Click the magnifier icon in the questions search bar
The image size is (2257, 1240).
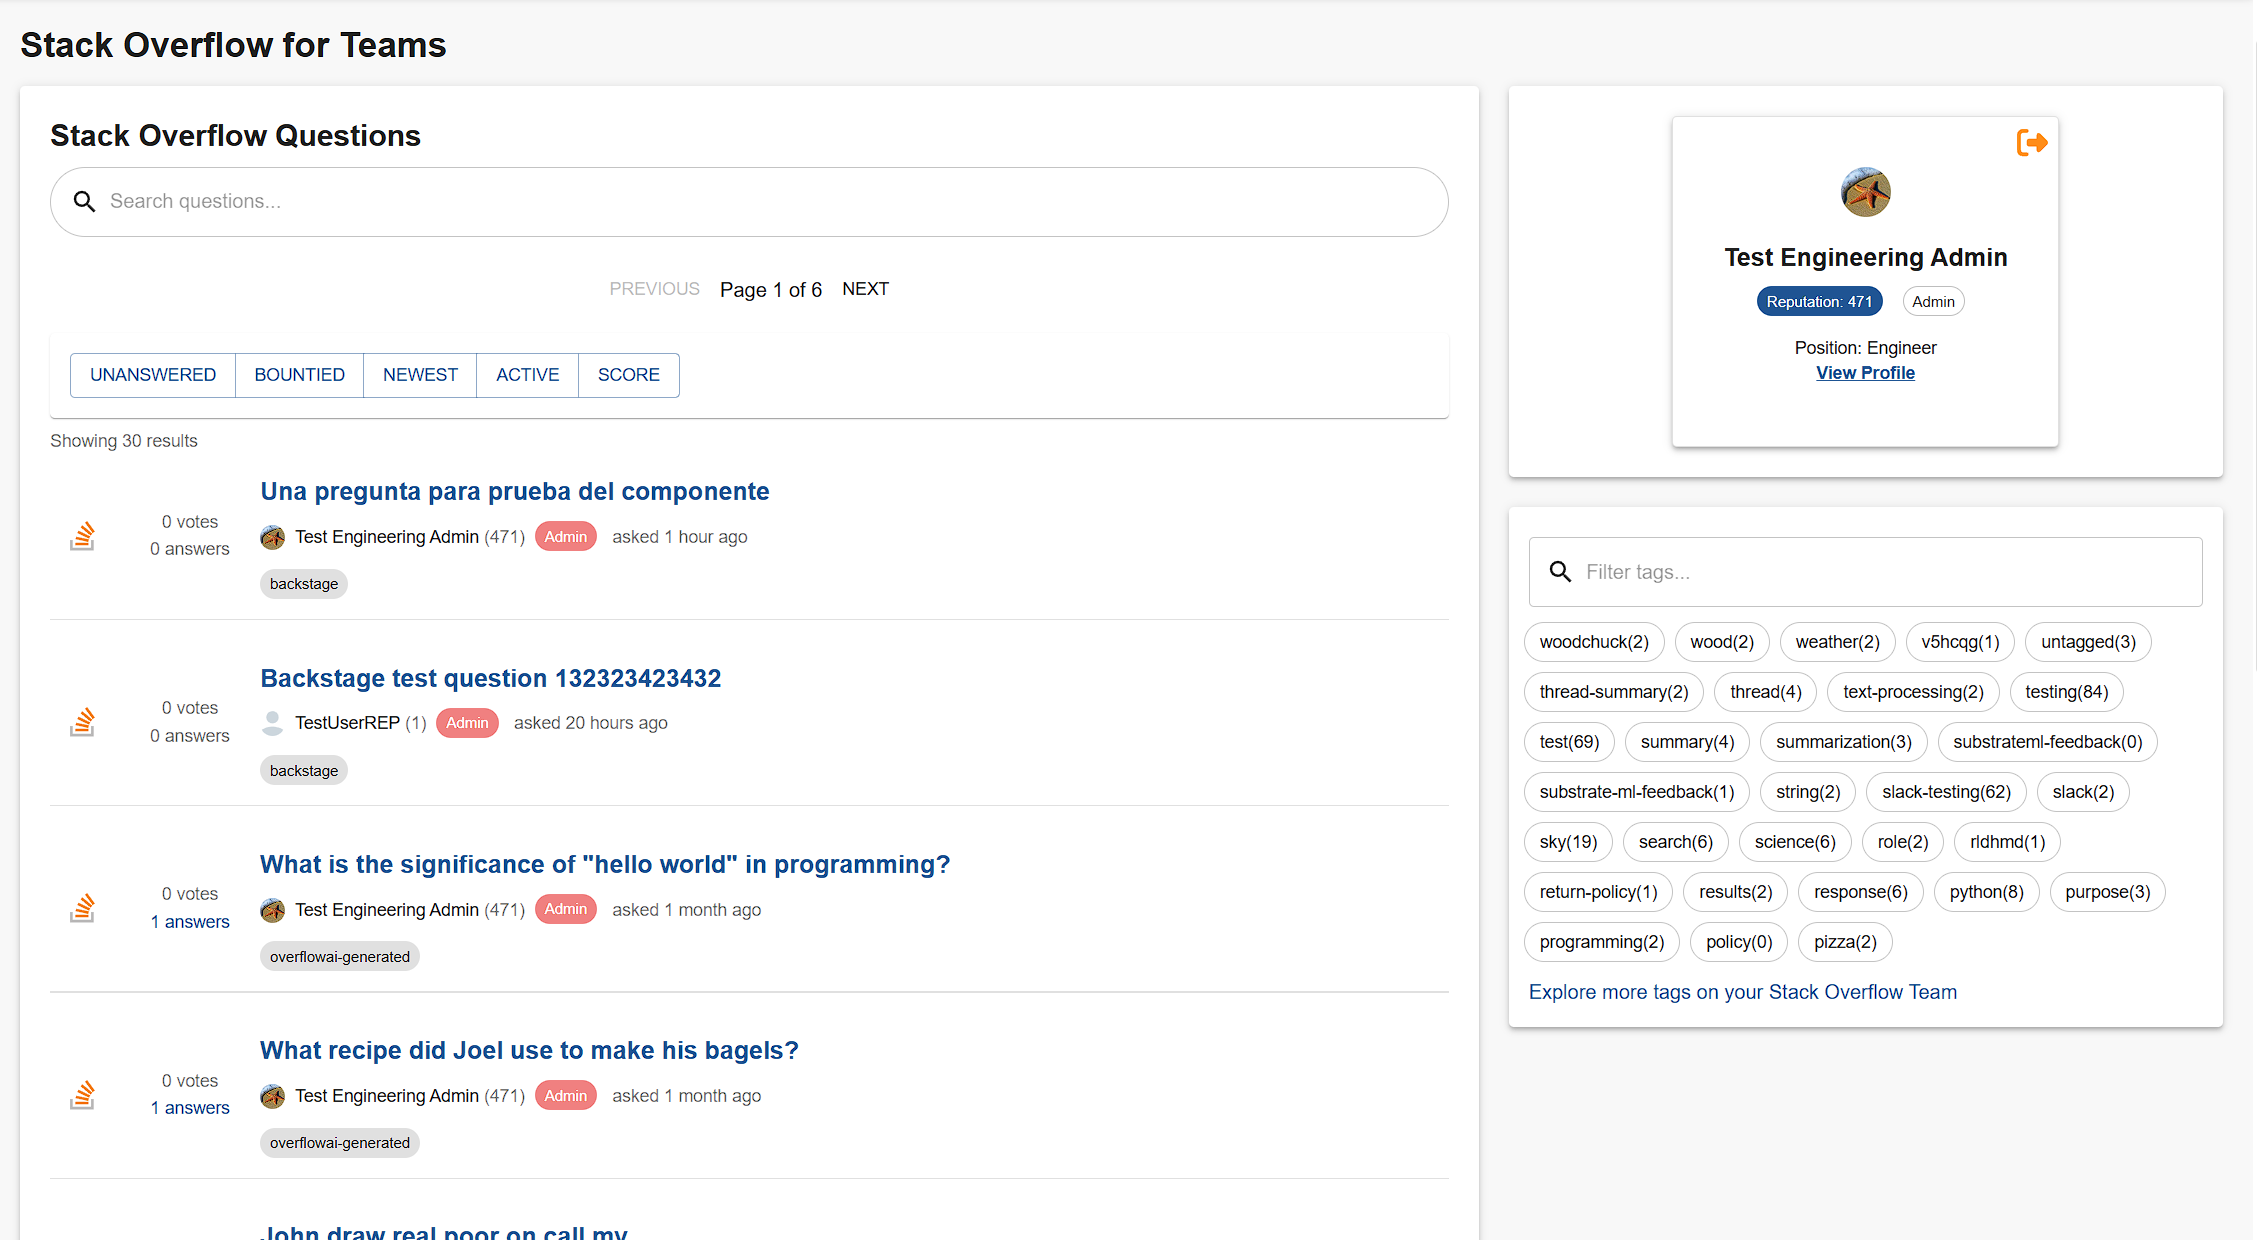click(x=85, y=202)
